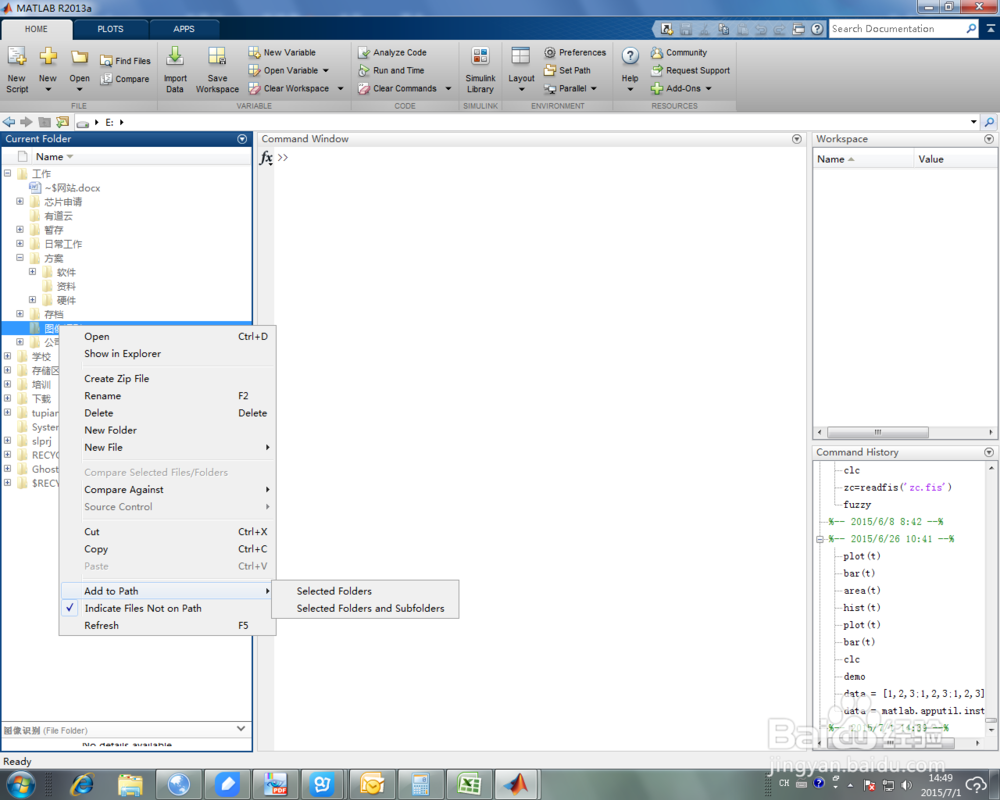
Task: Click the New file plus icon
Action: [48, 57]
